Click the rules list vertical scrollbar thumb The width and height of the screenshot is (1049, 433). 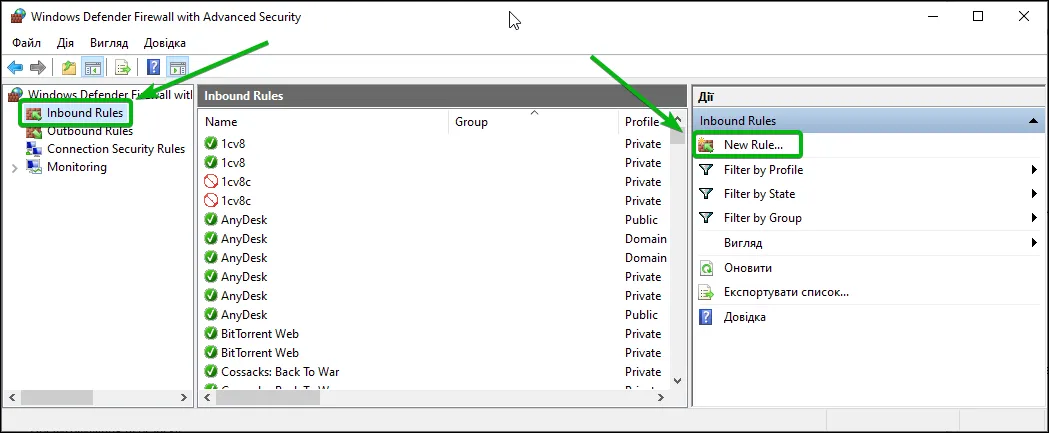[x=677, y=135]
